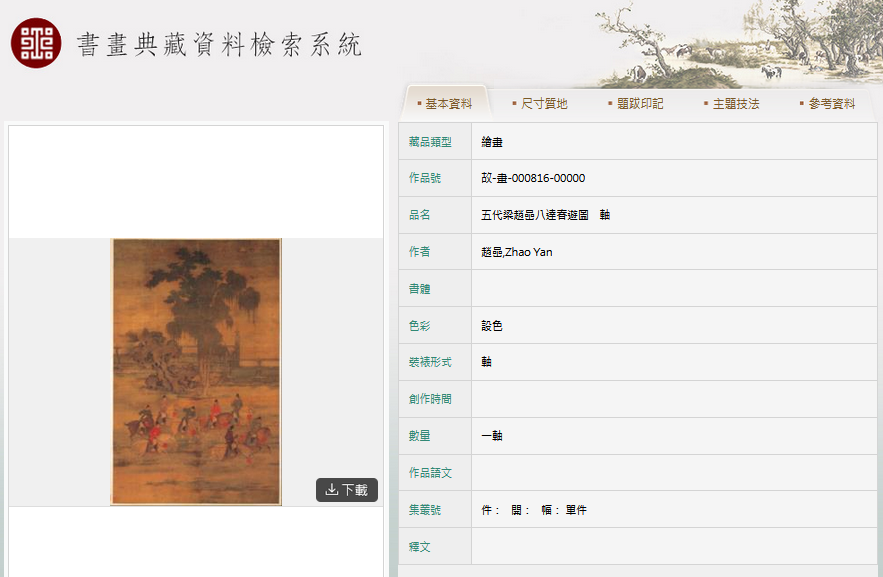883x577 pixels.
Task: Click the 藏品類型 field label
Action: (430, 142)
